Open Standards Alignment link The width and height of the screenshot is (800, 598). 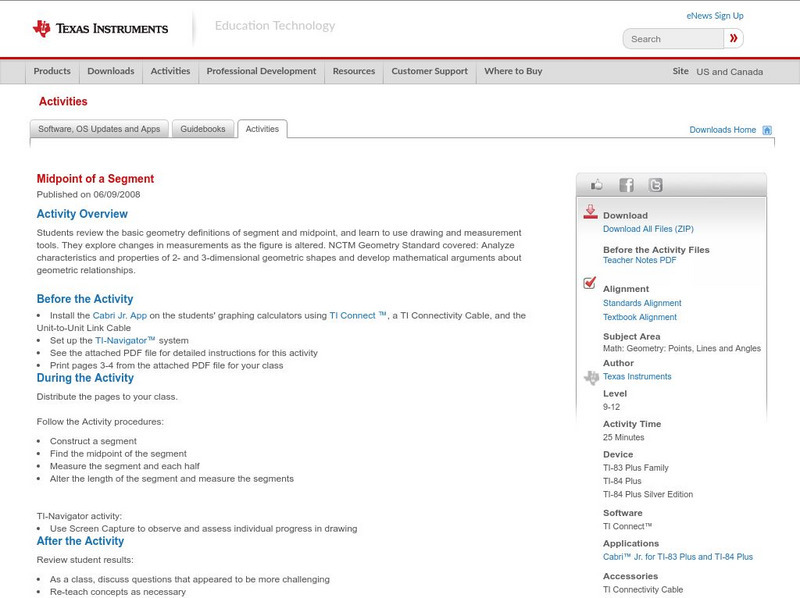(x=642, y=303)
